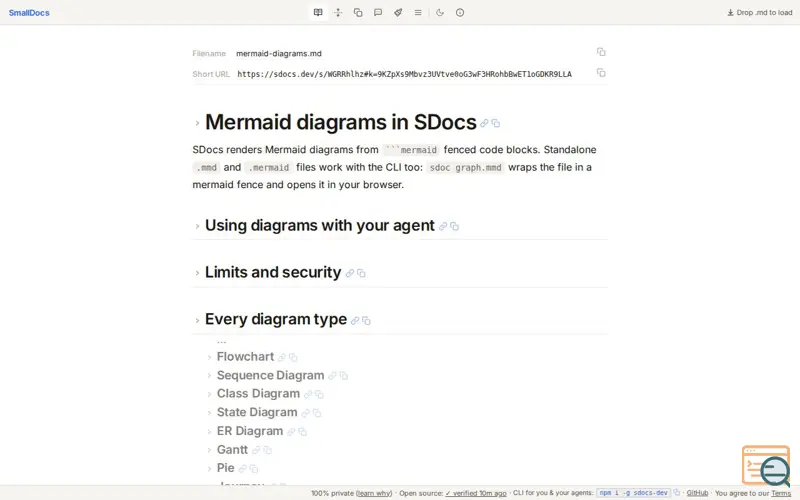Expand the Pie subsection chevron
800x500 pixels.
click(209, 468)
